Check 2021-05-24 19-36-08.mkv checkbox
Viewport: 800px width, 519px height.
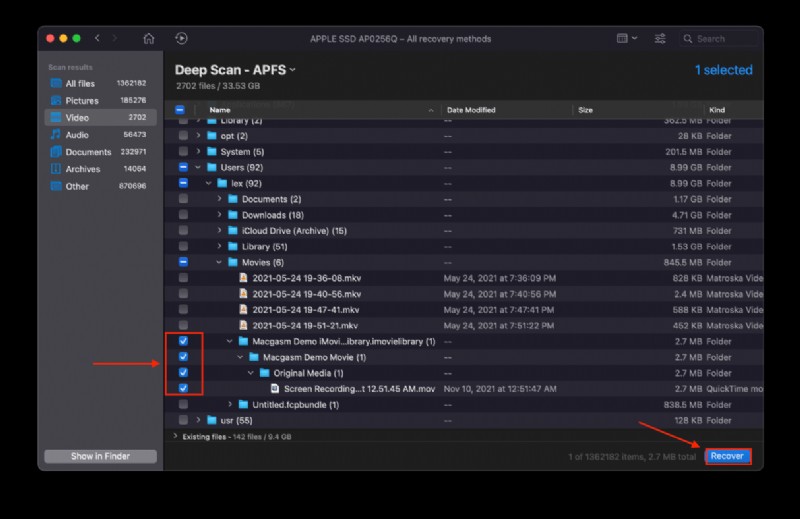click(x=183, y=278)
